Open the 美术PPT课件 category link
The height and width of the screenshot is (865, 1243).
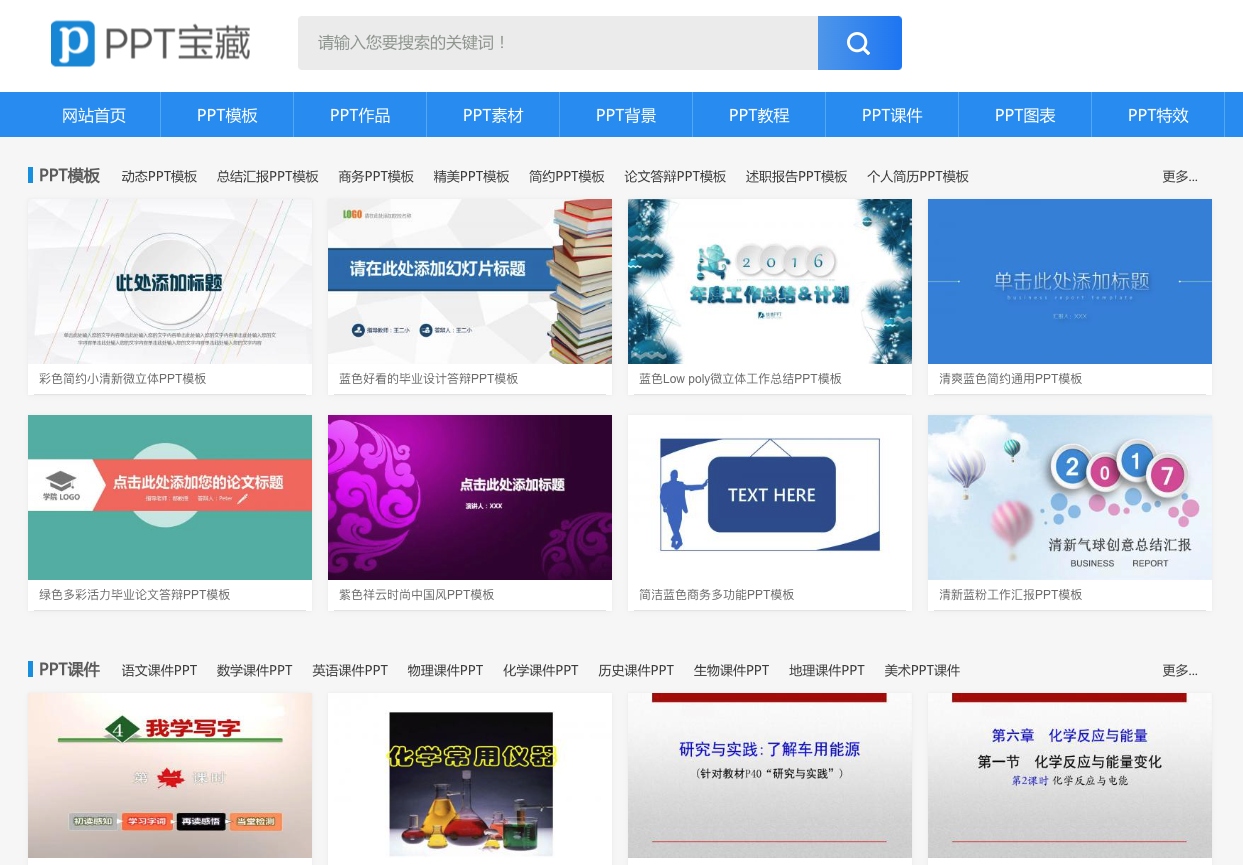click(x=922, y=670)
